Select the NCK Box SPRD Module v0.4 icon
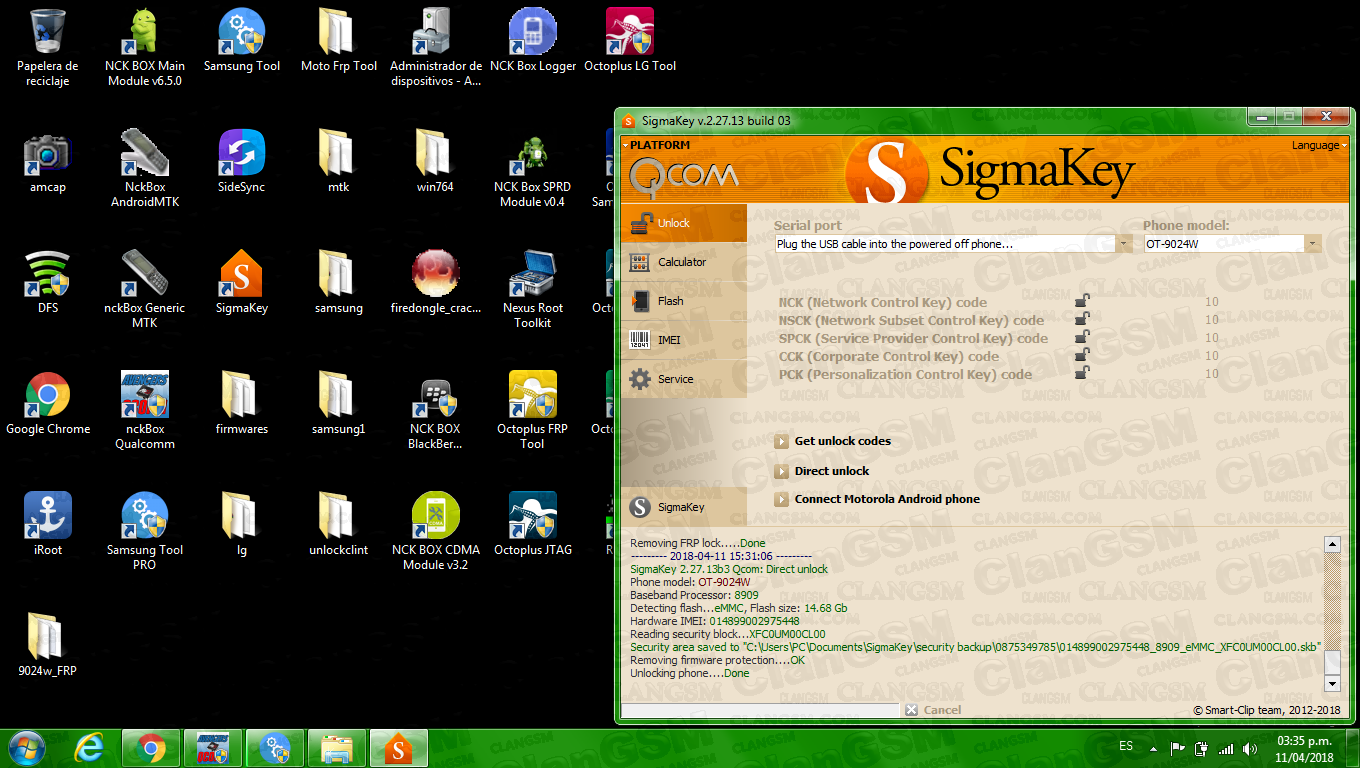This screenshot has width=1360, height=768. point(533,169)
